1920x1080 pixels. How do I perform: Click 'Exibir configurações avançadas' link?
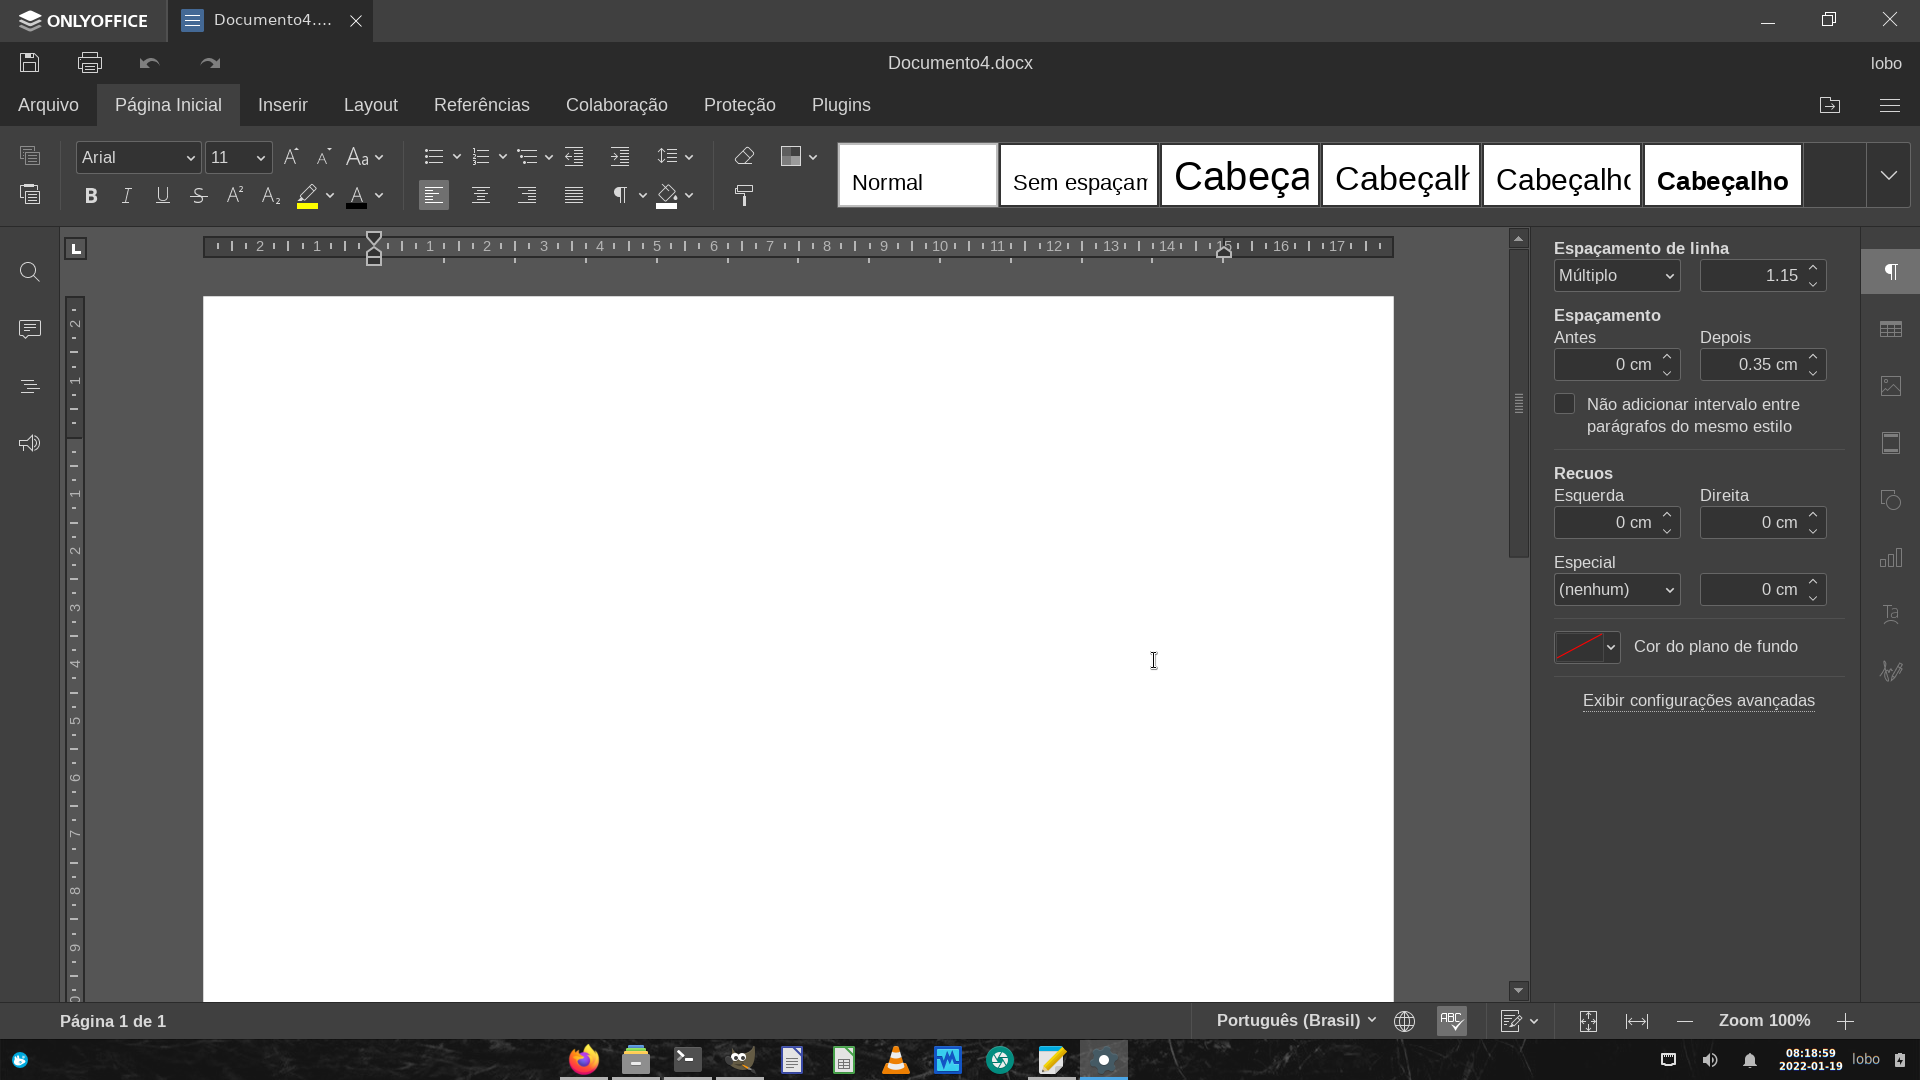tap(1698, 701)
